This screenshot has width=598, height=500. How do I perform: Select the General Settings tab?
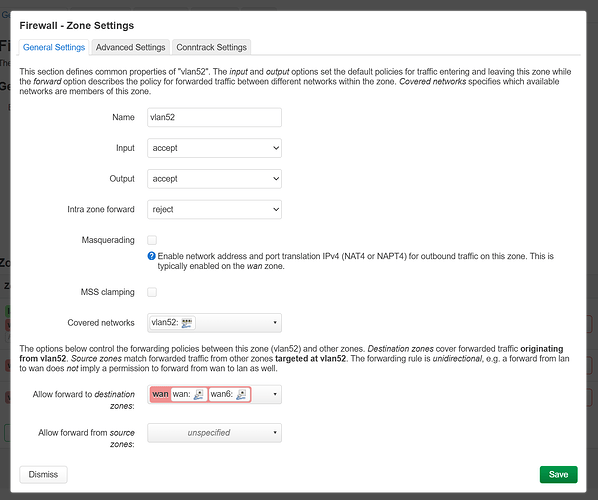point(54,47)
